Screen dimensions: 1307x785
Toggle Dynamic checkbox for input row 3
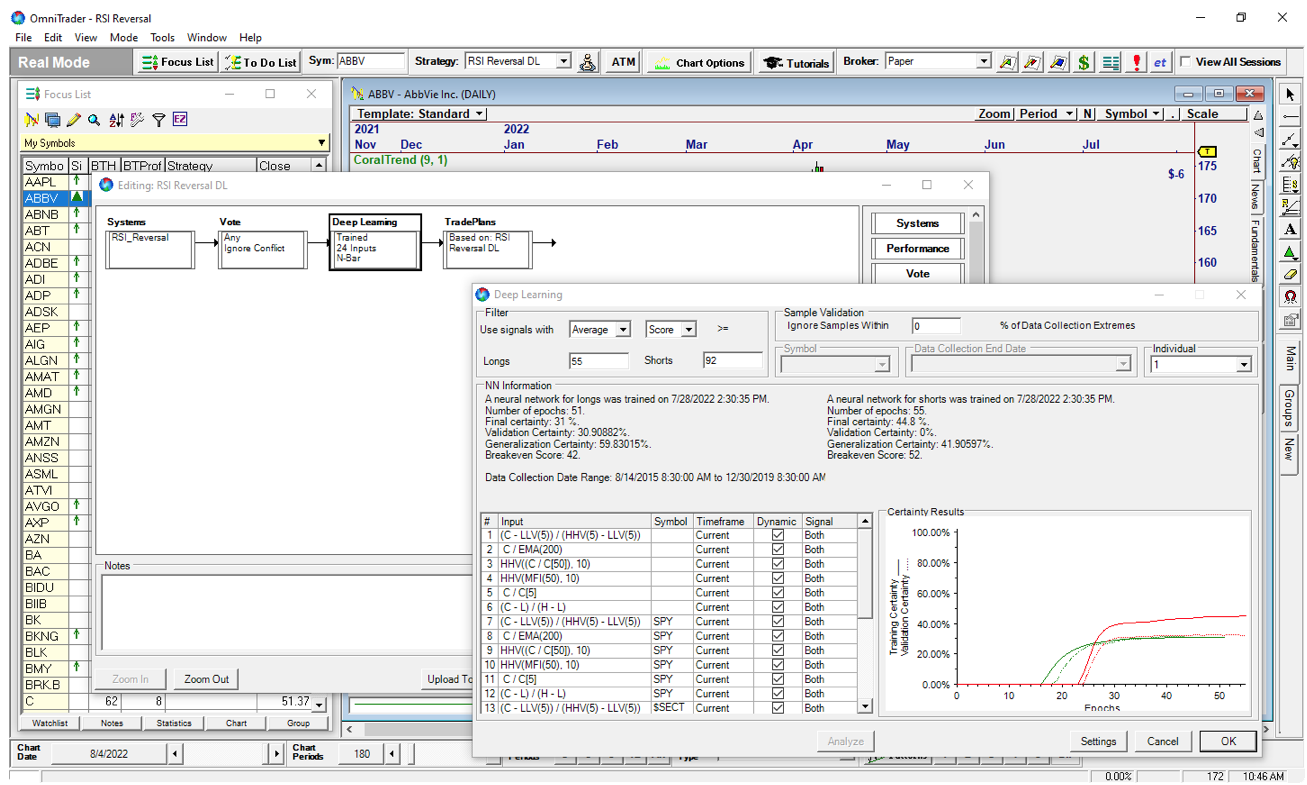[777, 564]
